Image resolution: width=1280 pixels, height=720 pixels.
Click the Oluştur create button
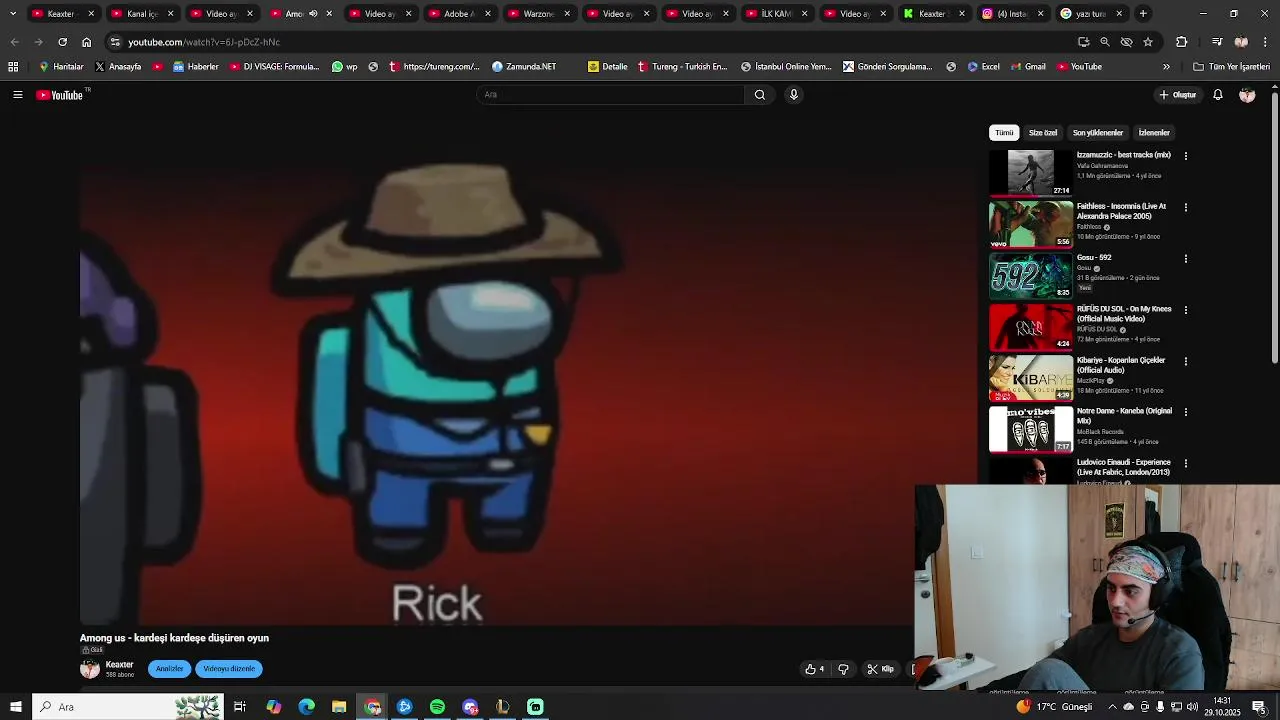(1178, 95)
